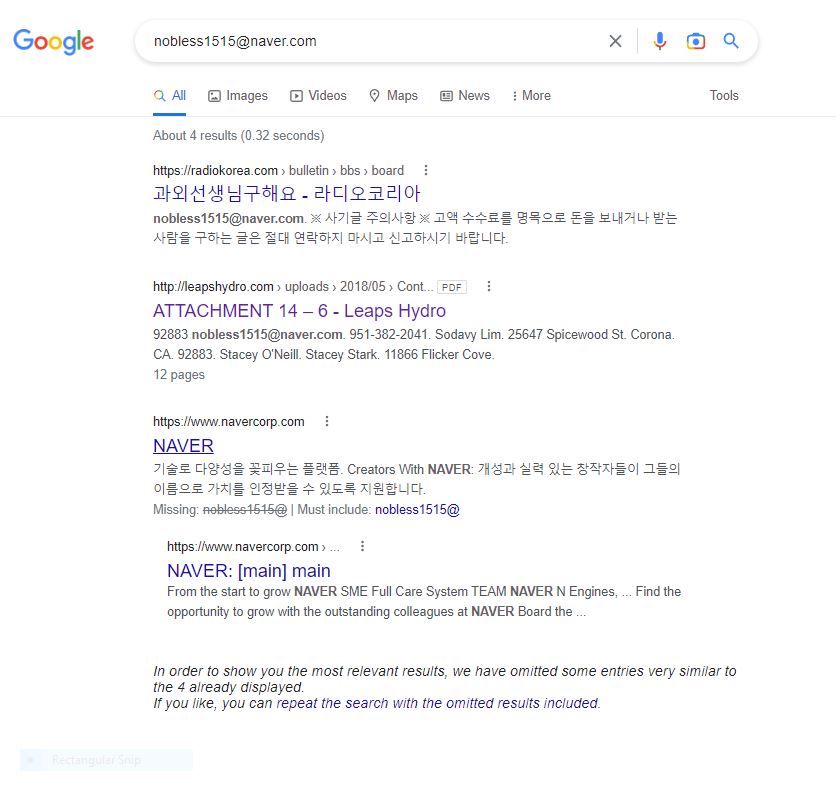Viewport: 836px width, 786px height.
Task: Open options for NAVER main sub-result
Action: (362, 546)
